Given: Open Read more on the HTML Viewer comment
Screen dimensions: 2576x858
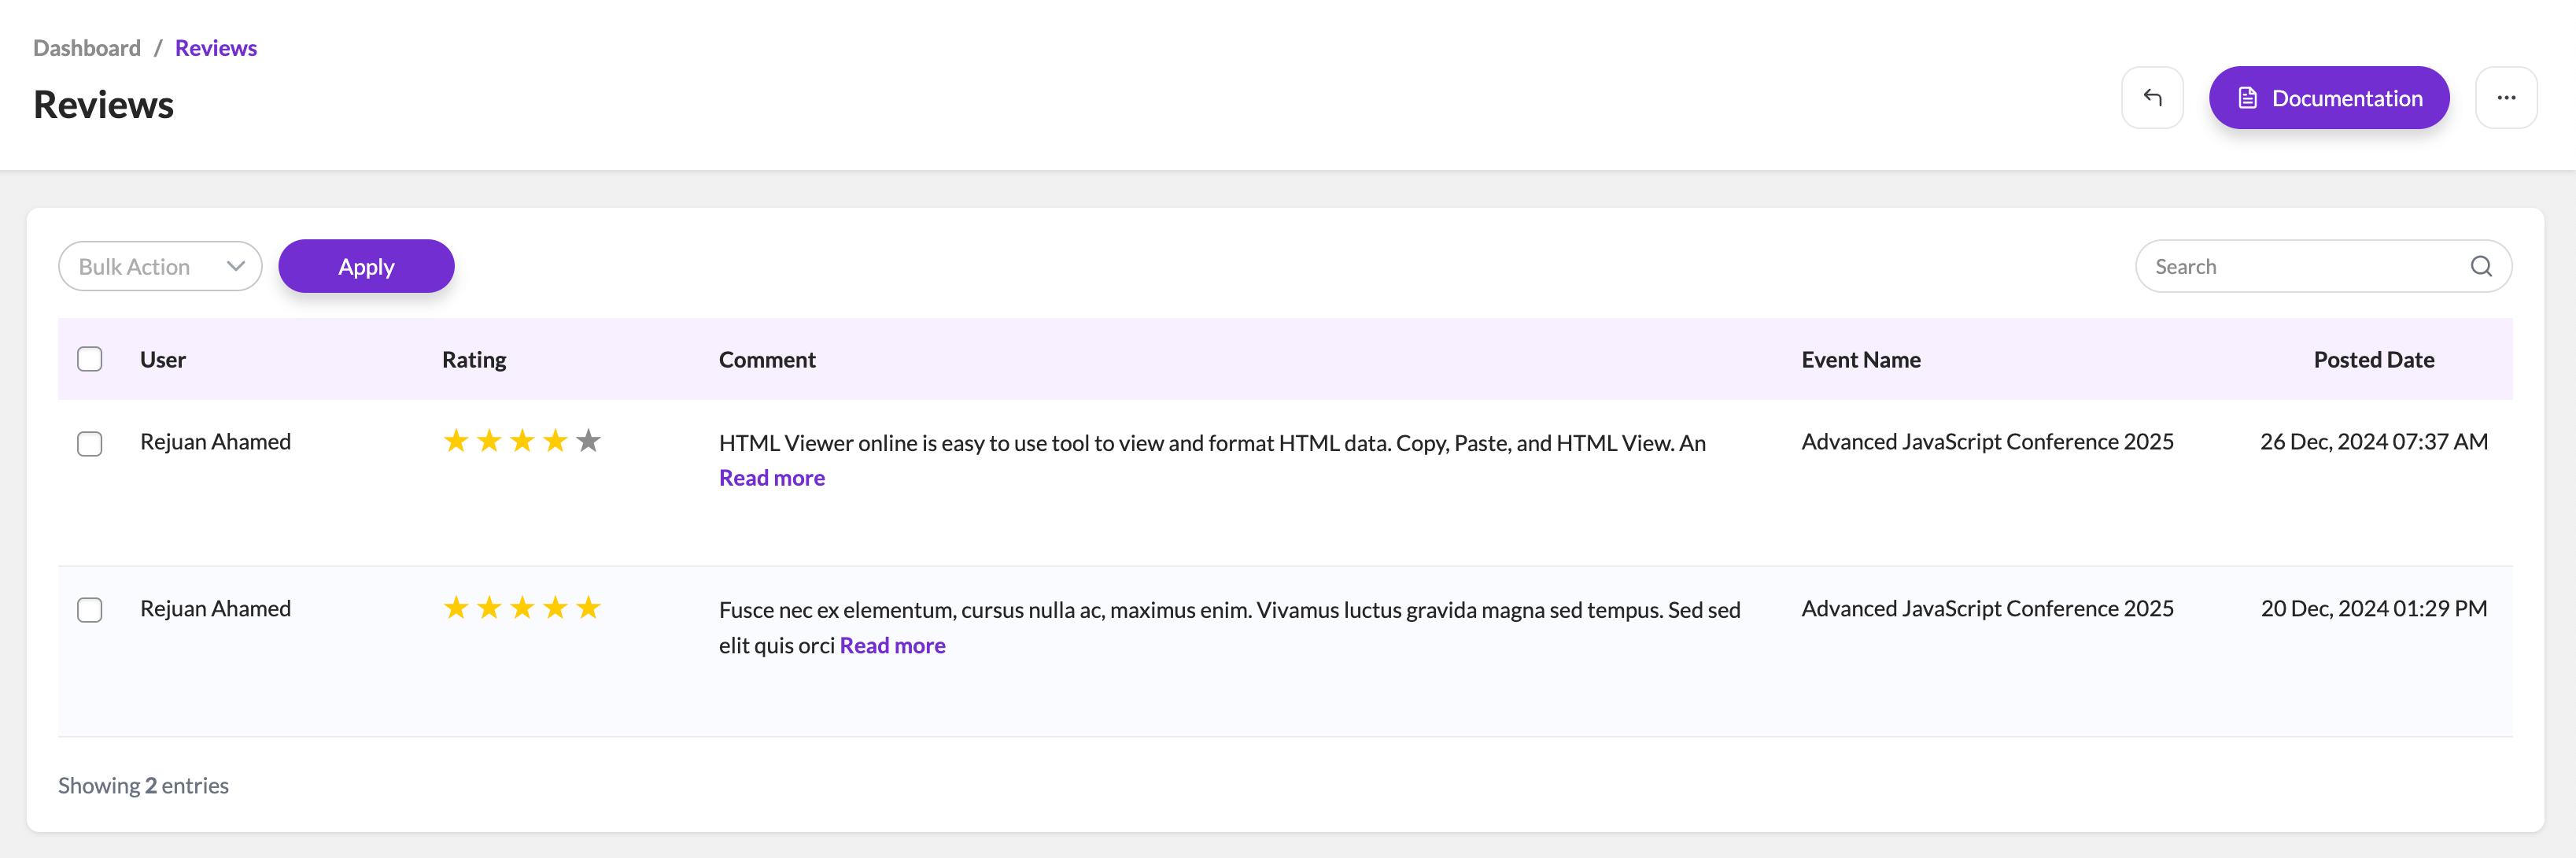Looking at the screenshot, I should tap(772, 478).
